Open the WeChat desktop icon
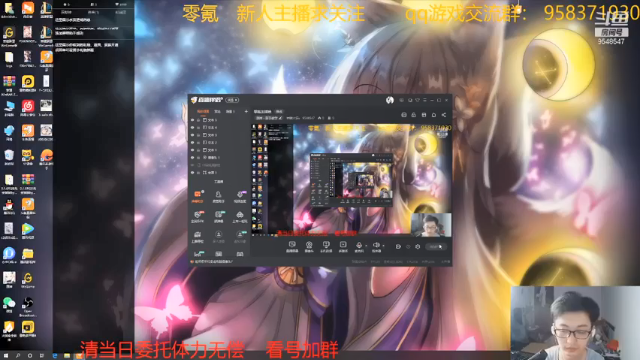 tap(9, 304)
